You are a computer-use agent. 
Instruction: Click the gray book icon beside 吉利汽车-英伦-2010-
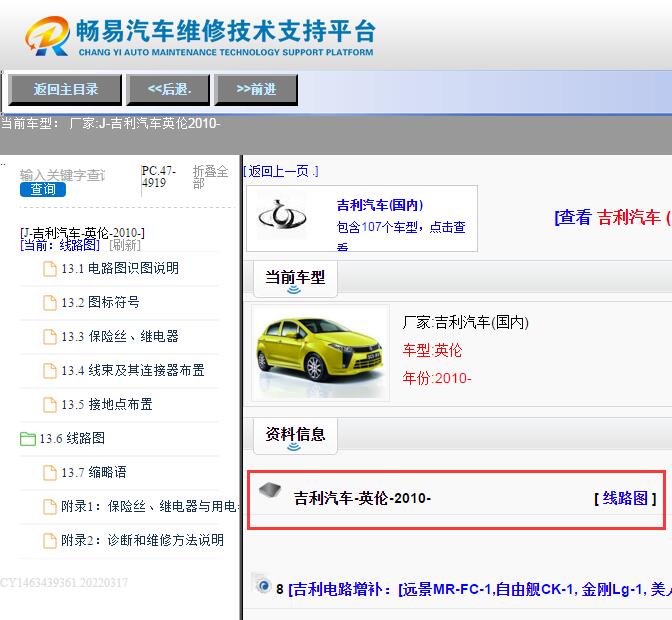pos(270,490)
